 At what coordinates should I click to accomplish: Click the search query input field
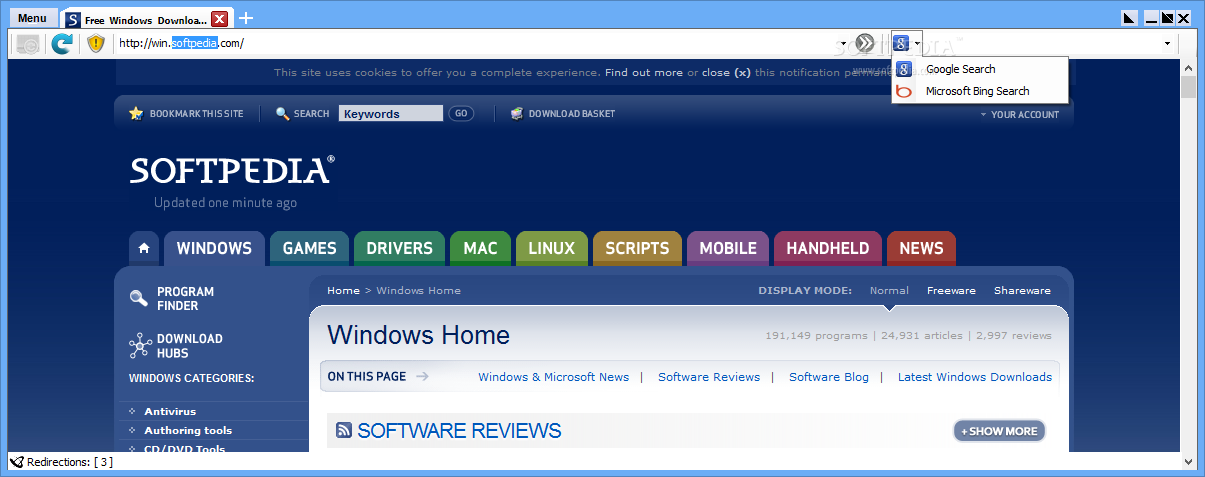[1040, 44]
